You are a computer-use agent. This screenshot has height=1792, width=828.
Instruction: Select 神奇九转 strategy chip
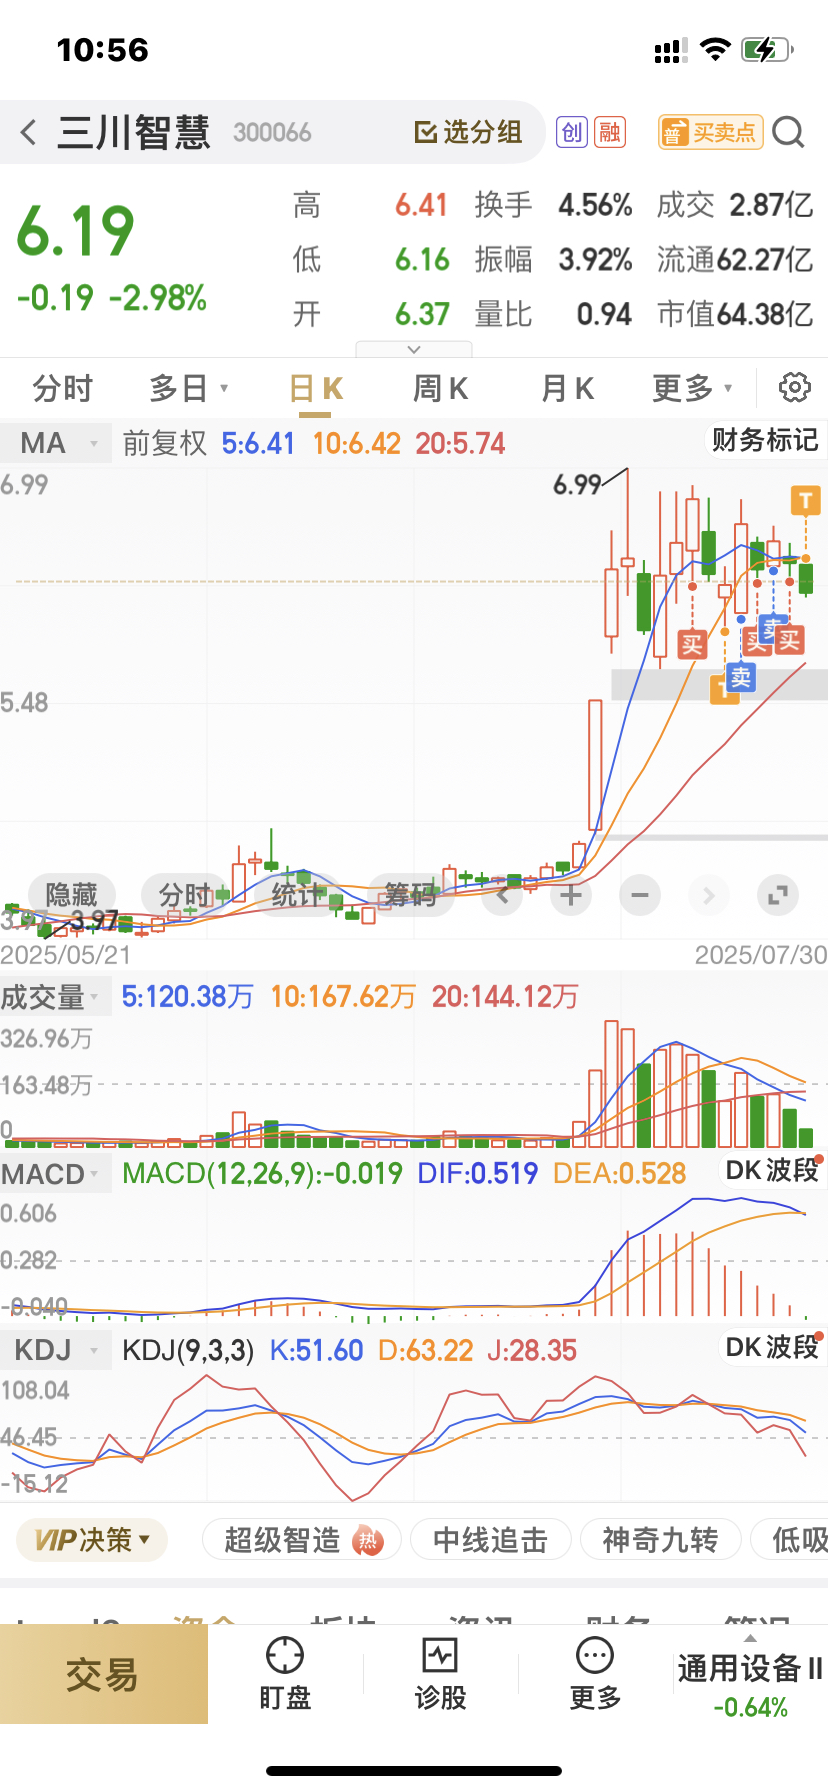(x=660, y=1540)
